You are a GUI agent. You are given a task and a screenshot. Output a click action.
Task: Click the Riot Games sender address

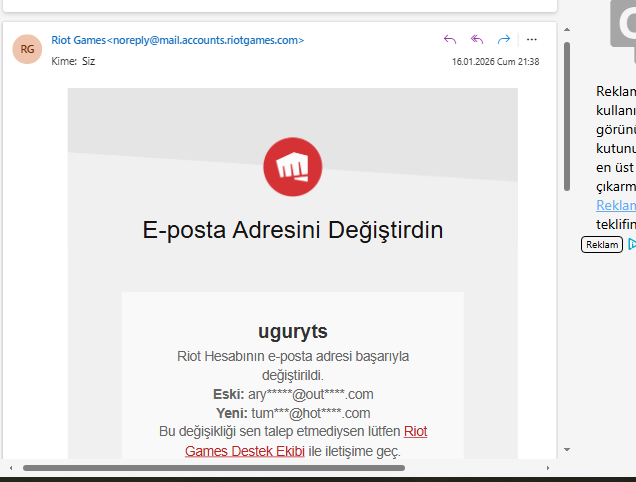tap(178, 40)
